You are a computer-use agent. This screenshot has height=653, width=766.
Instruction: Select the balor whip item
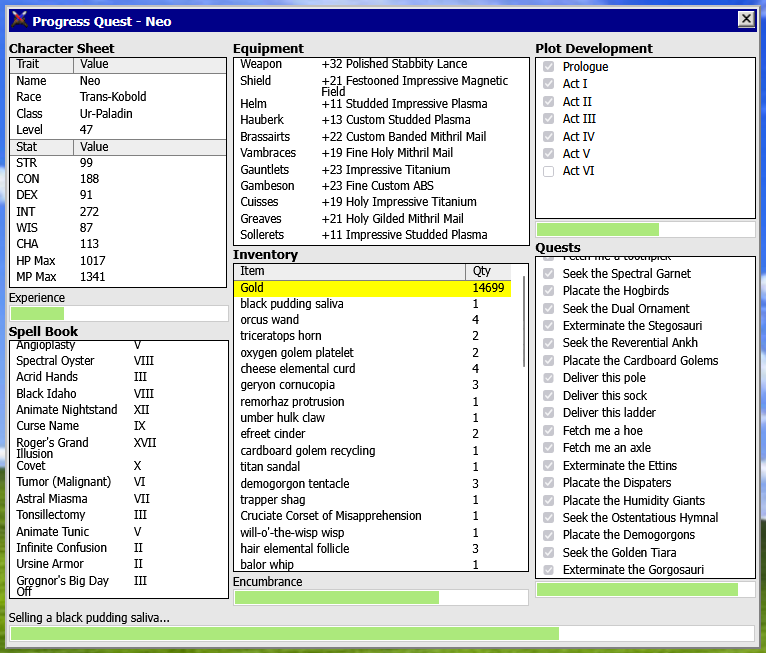373,565
